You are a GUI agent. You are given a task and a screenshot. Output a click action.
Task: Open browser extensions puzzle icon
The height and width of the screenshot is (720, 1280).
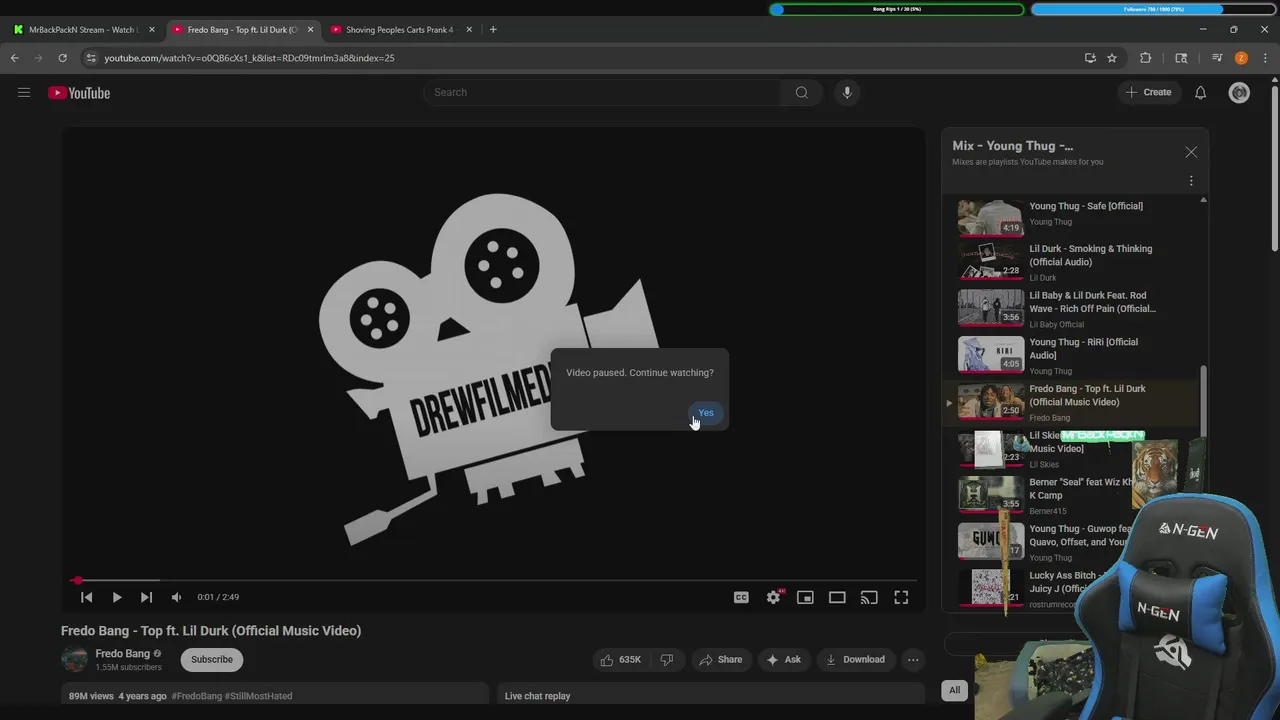[x=1146, y=58]
